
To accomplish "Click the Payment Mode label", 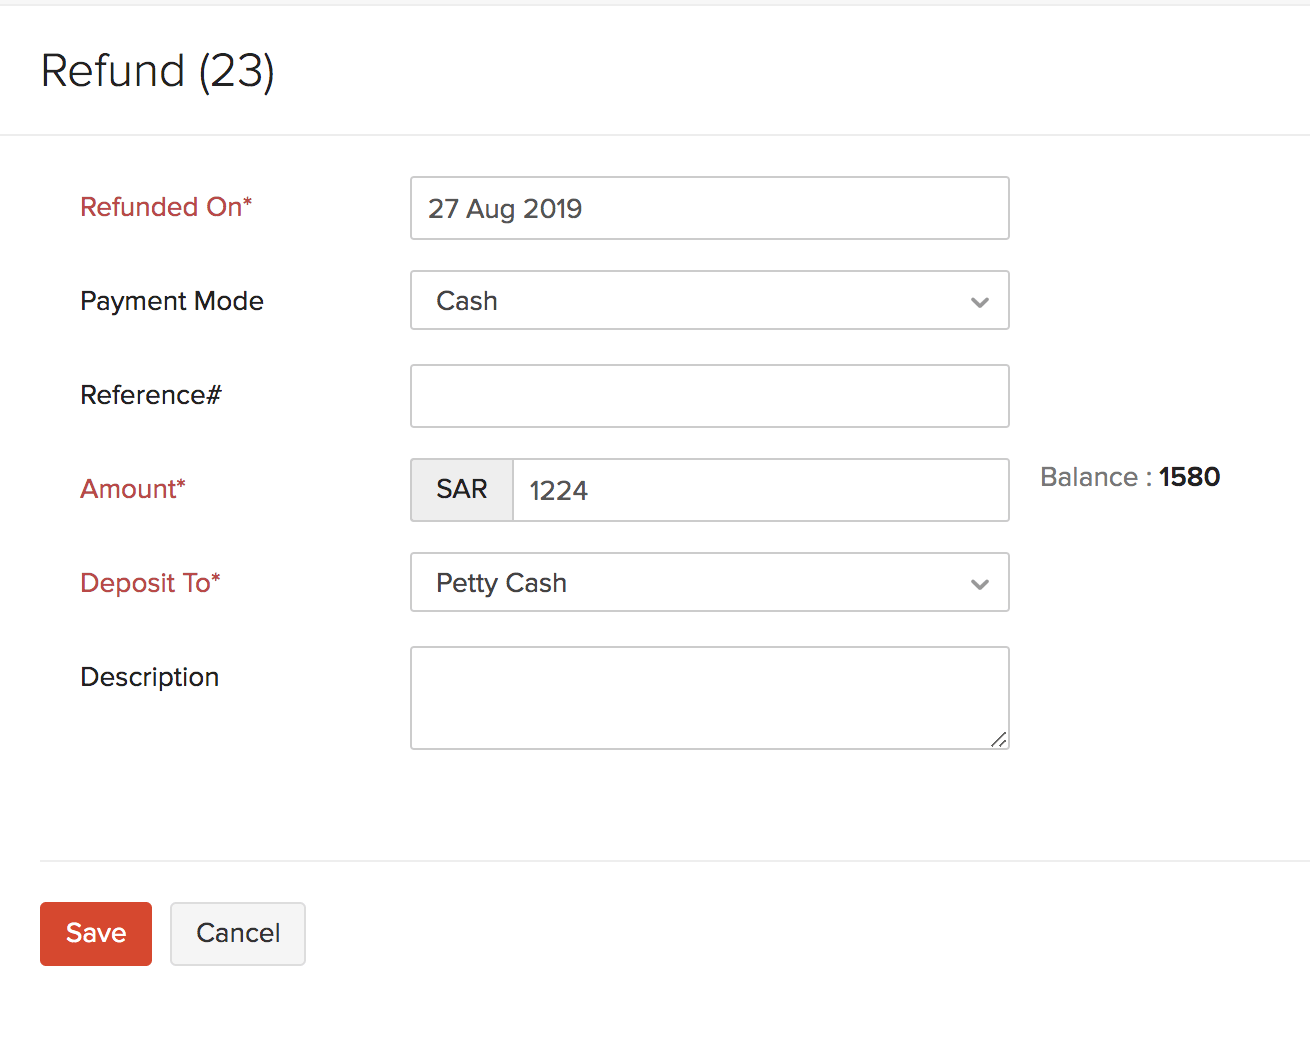I will click(x=172, y=301).
